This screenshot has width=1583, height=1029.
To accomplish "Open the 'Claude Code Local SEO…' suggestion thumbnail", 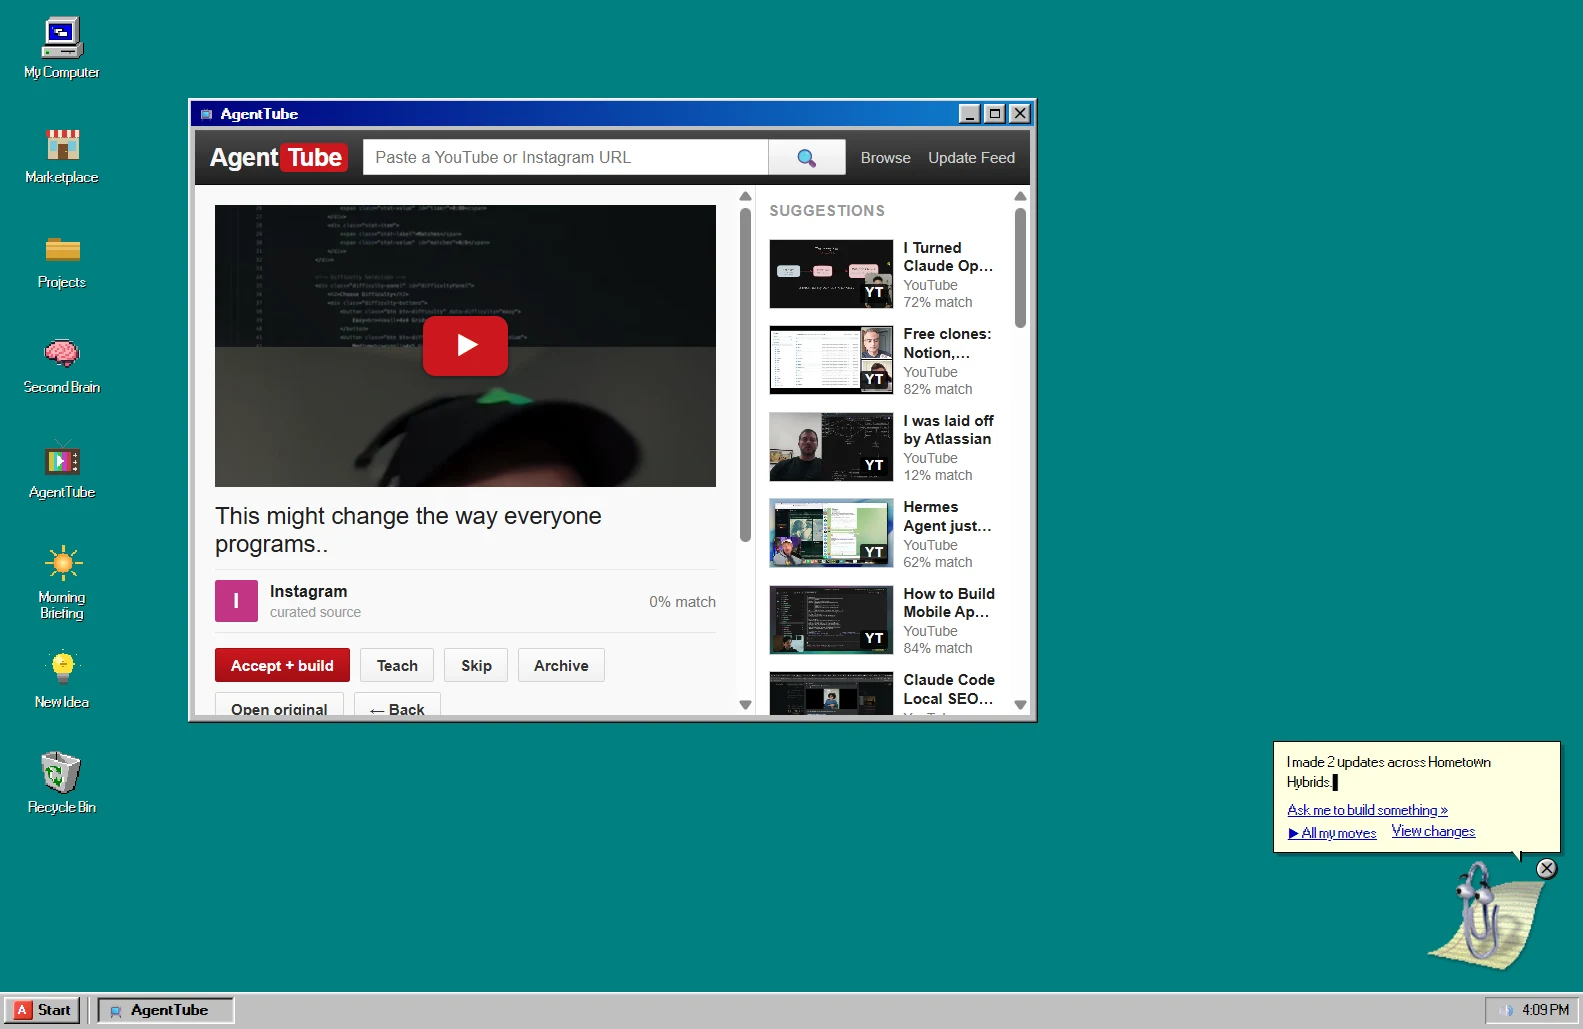I will (831, 693).
